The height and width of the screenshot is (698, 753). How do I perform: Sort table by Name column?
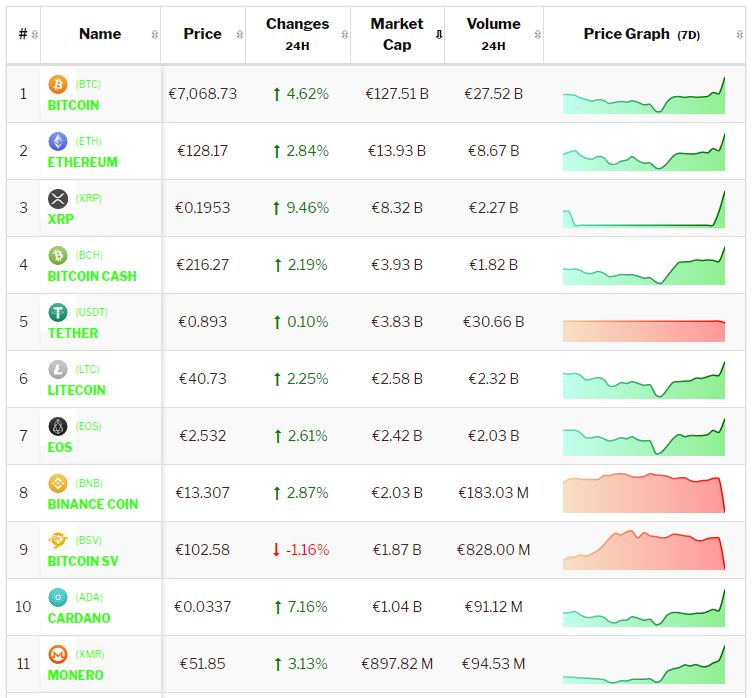coord(100,34)
